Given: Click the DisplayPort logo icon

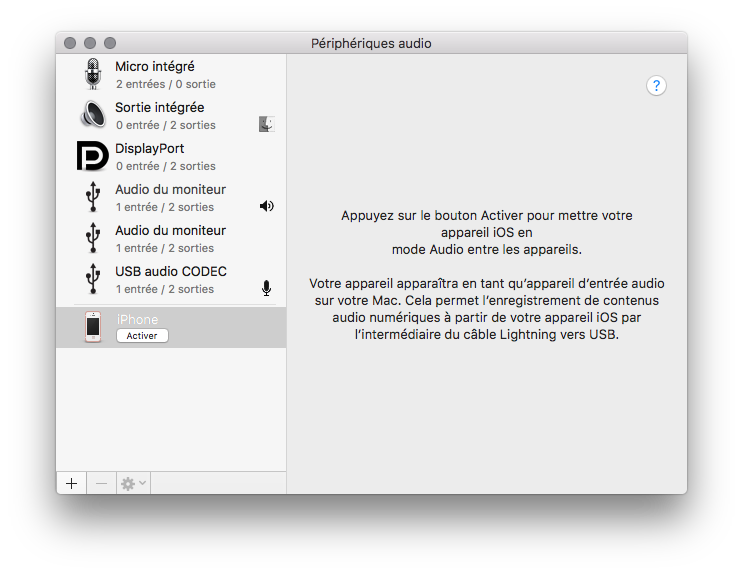Looking at the screenshot, I should pyautogui.click(x=93, y=157).
